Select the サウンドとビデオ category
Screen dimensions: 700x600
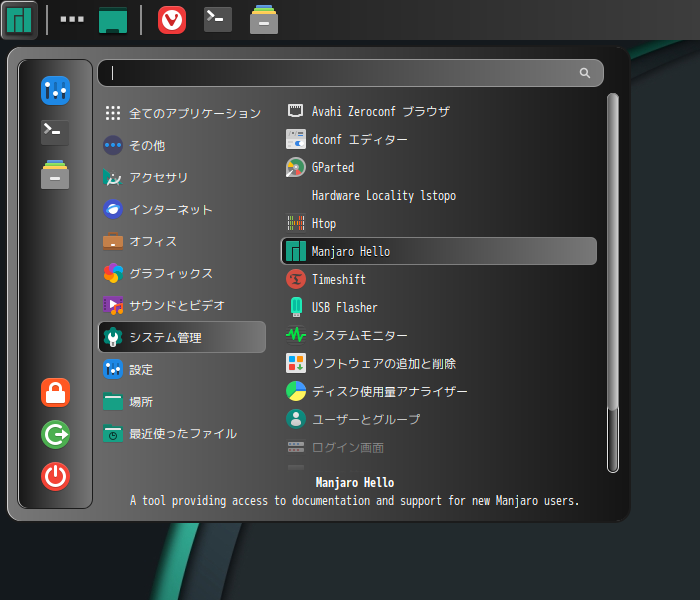[x=182, y=305]
